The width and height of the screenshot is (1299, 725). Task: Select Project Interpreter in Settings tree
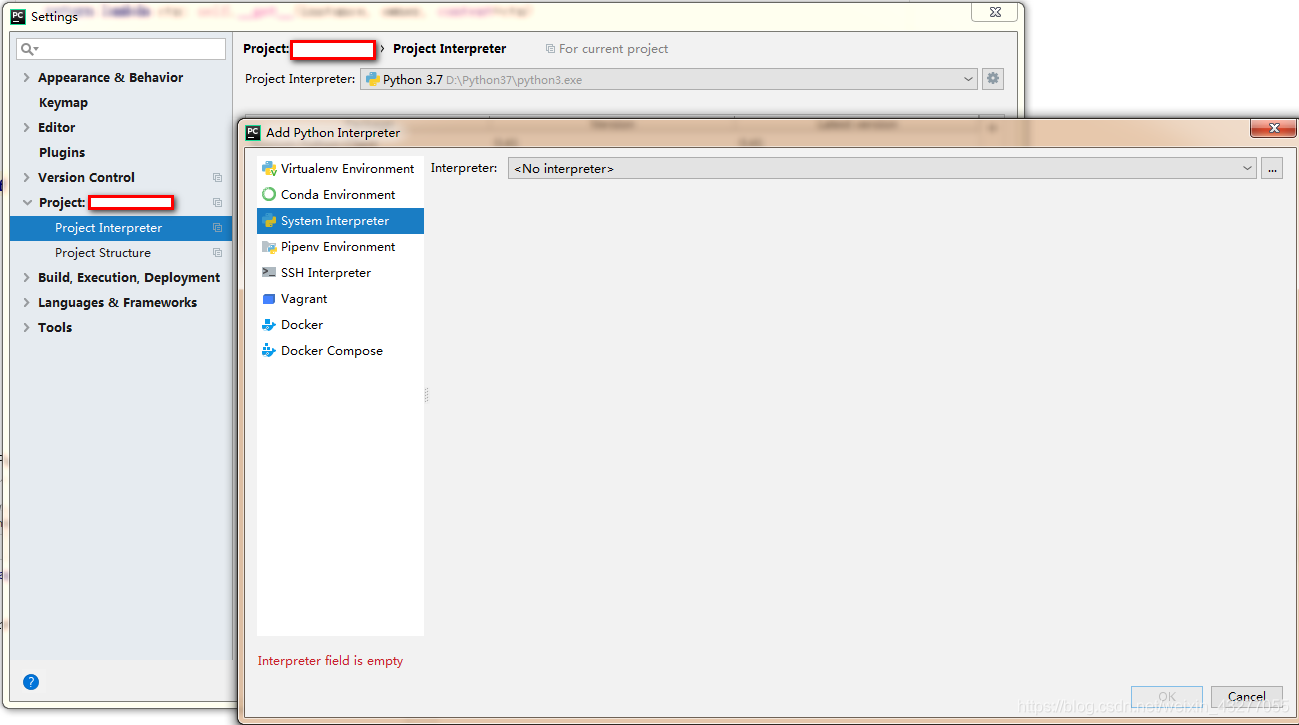[120, 228]
